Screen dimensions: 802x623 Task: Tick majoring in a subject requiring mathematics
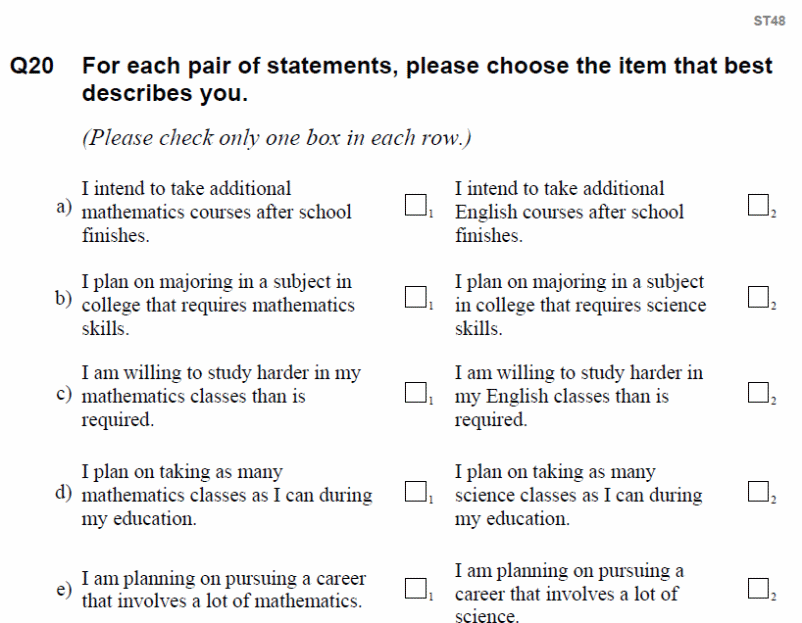(415, 297)
